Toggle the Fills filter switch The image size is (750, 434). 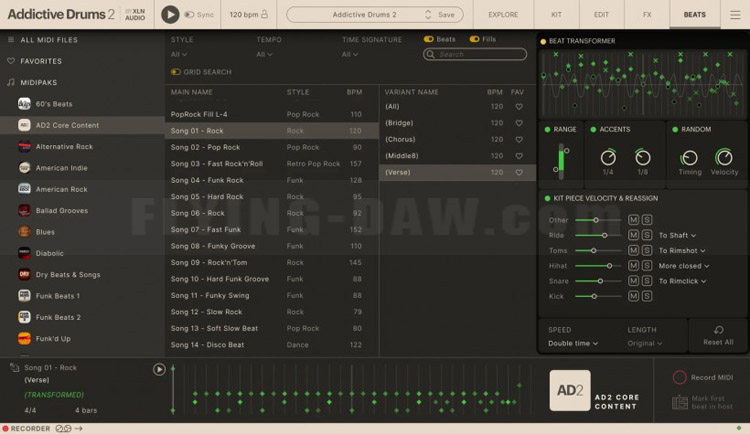click(474, 39)
